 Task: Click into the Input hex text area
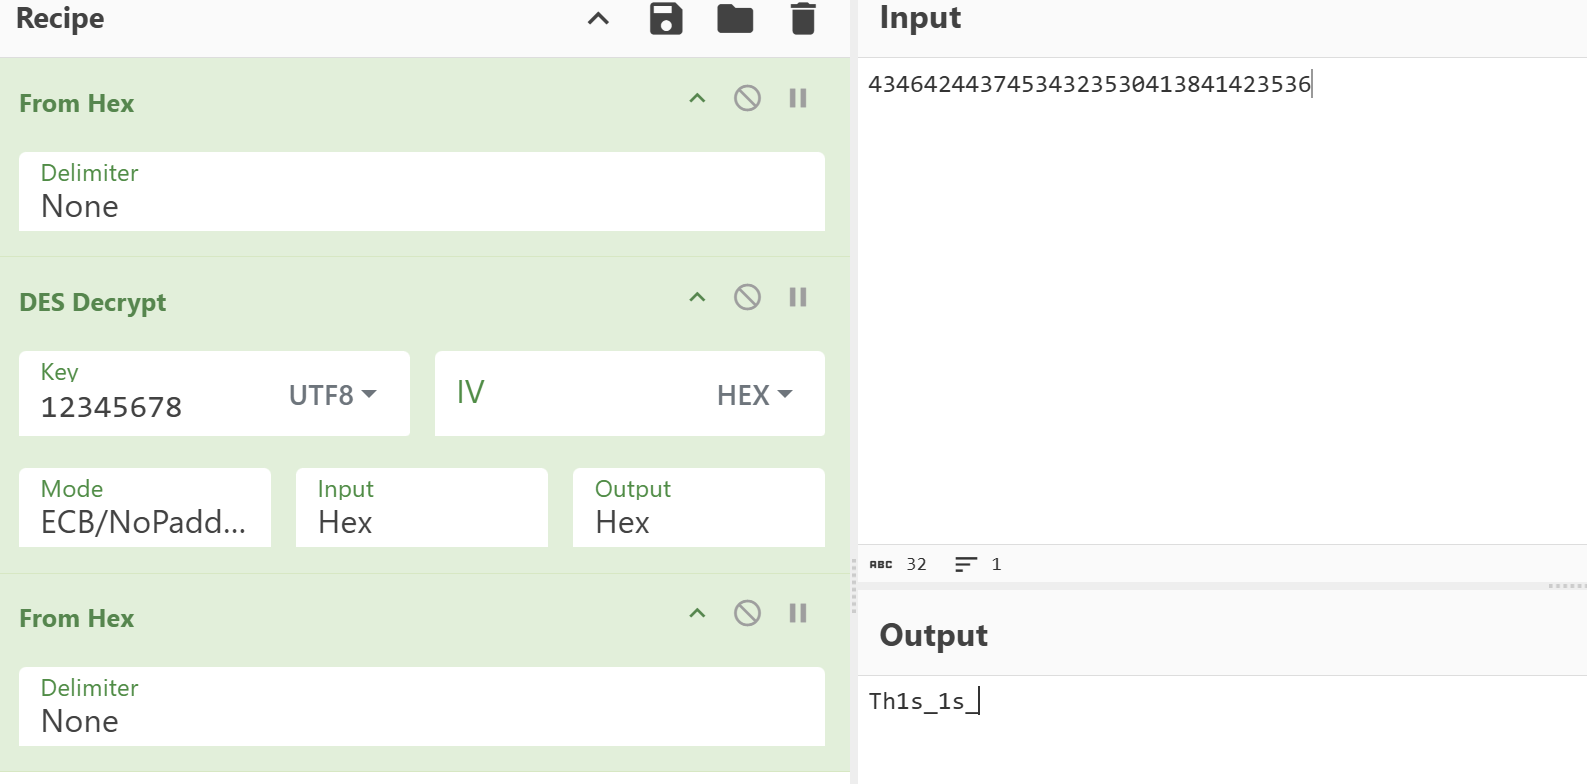pyautogui.click(x=1220, y=300)
